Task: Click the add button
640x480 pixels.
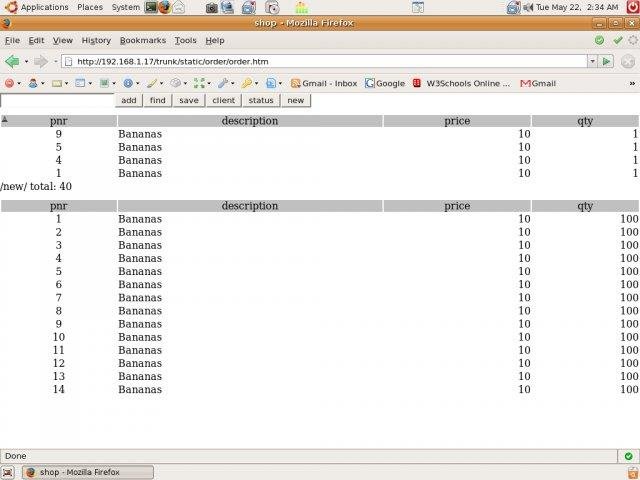Action: [129, 100]
